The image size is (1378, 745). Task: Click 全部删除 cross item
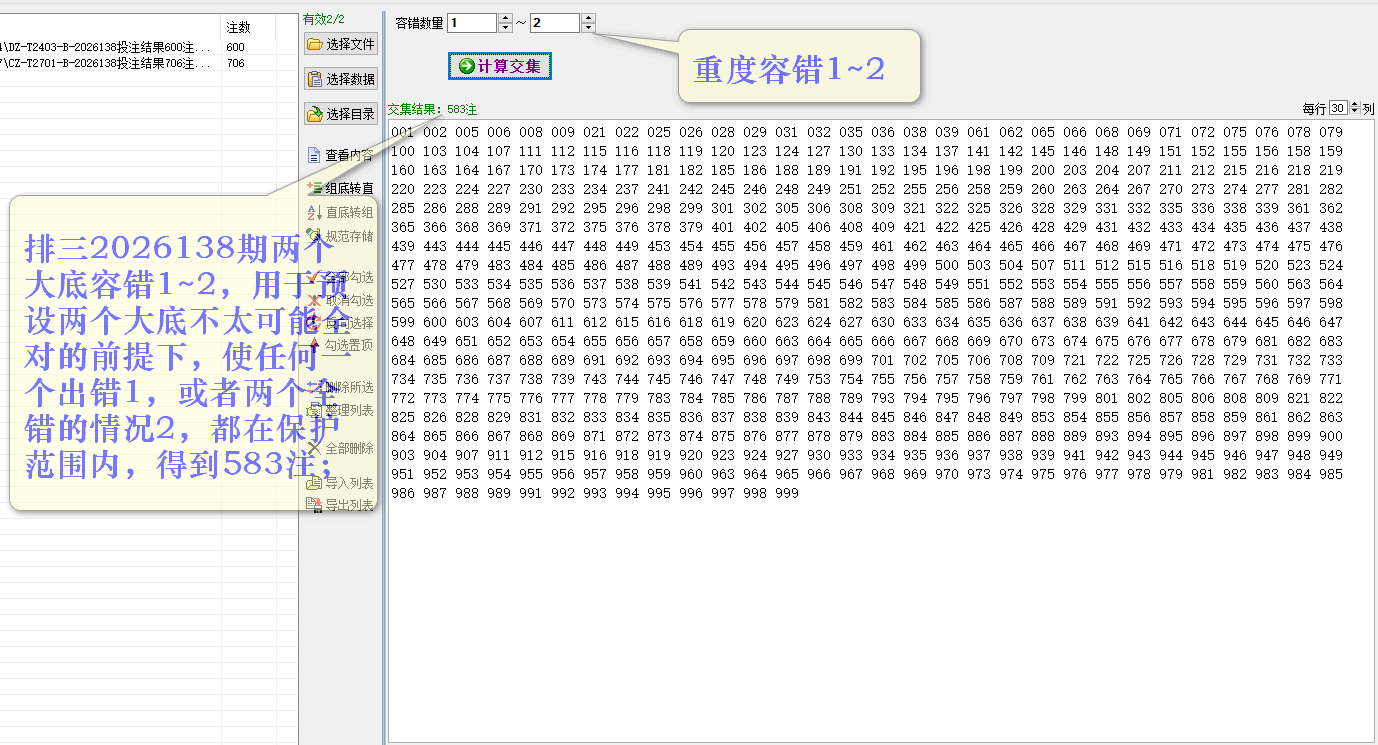tap(340, 449)
